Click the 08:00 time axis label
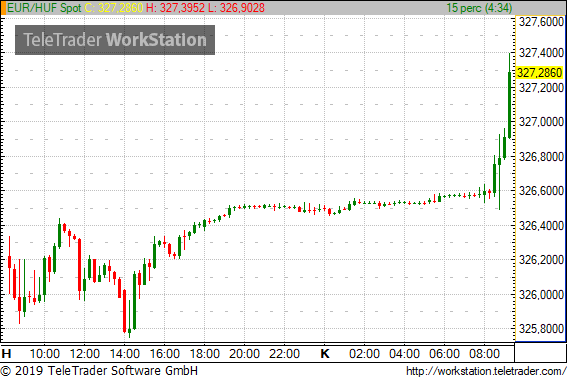The image size is (567, 380). (485, 353)
